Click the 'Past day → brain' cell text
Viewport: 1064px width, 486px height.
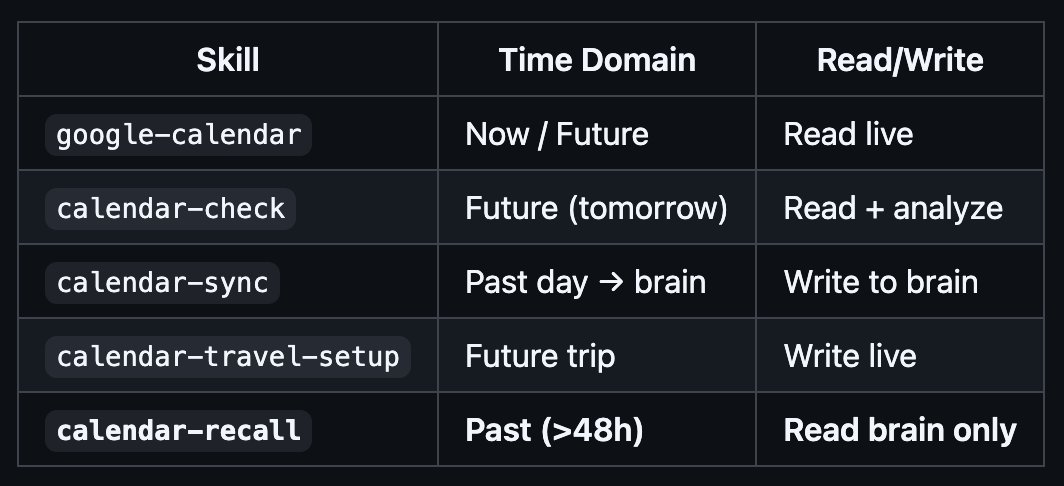pyautogui.click(x=586, y=282)
